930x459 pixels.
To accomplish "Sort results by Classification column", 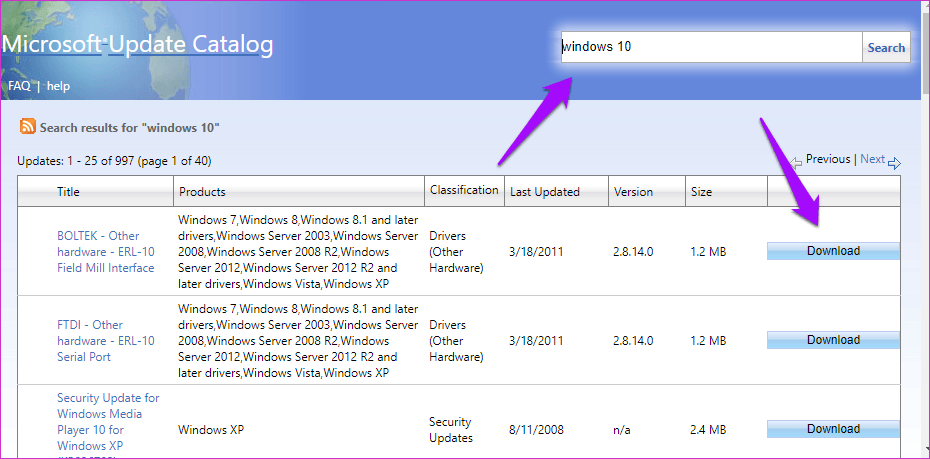I will pos(464,190).
